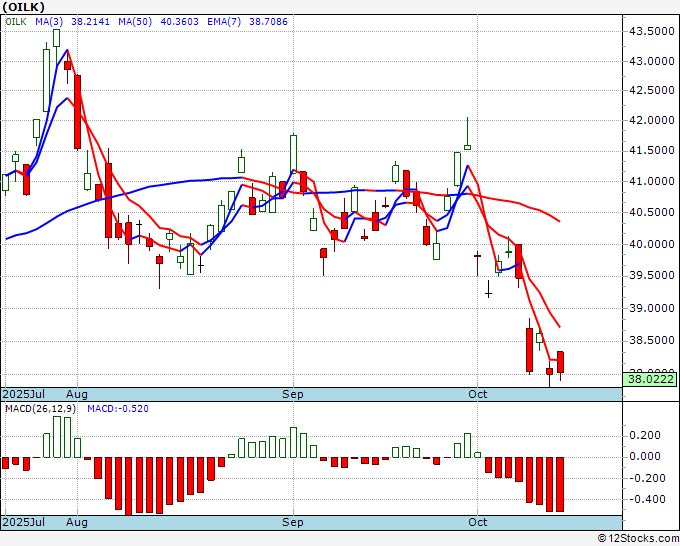
Task: Click the 42.0000 price axis label
Action: click(x=652, y=120)
